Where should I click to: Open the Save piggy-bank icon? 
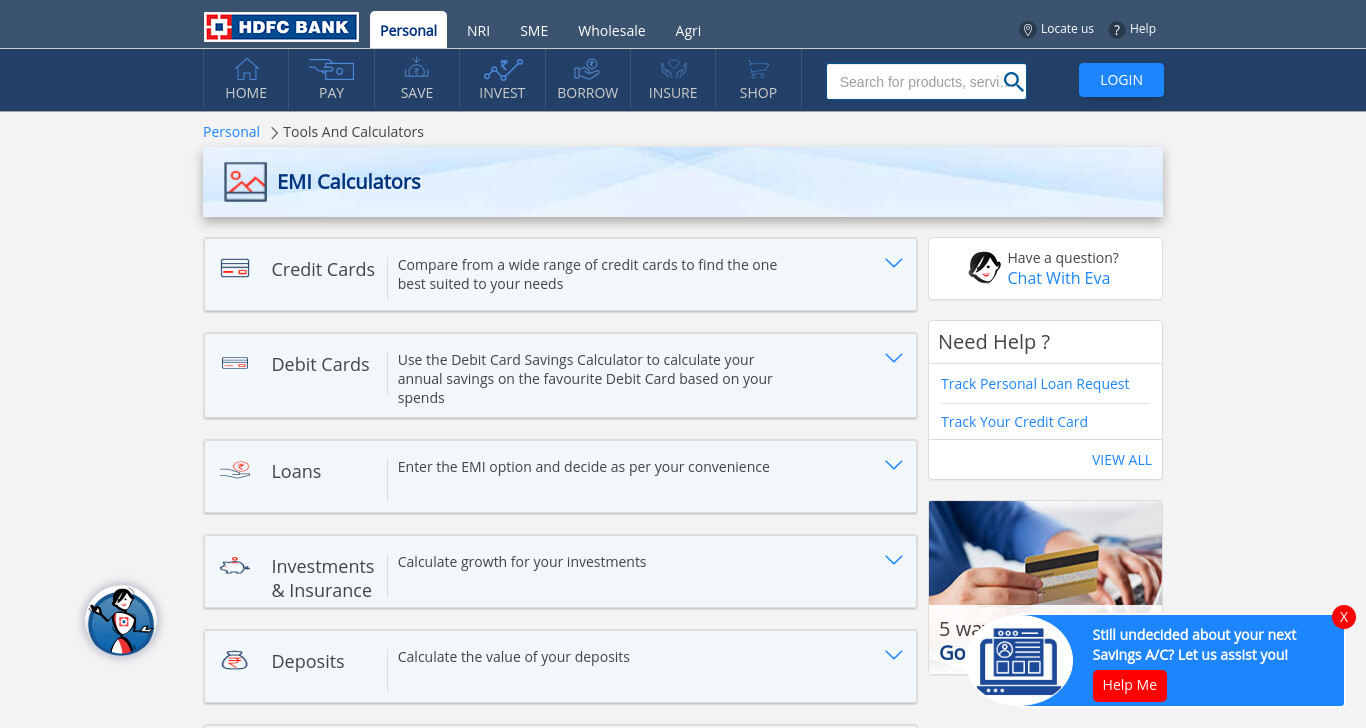point(417,69)
